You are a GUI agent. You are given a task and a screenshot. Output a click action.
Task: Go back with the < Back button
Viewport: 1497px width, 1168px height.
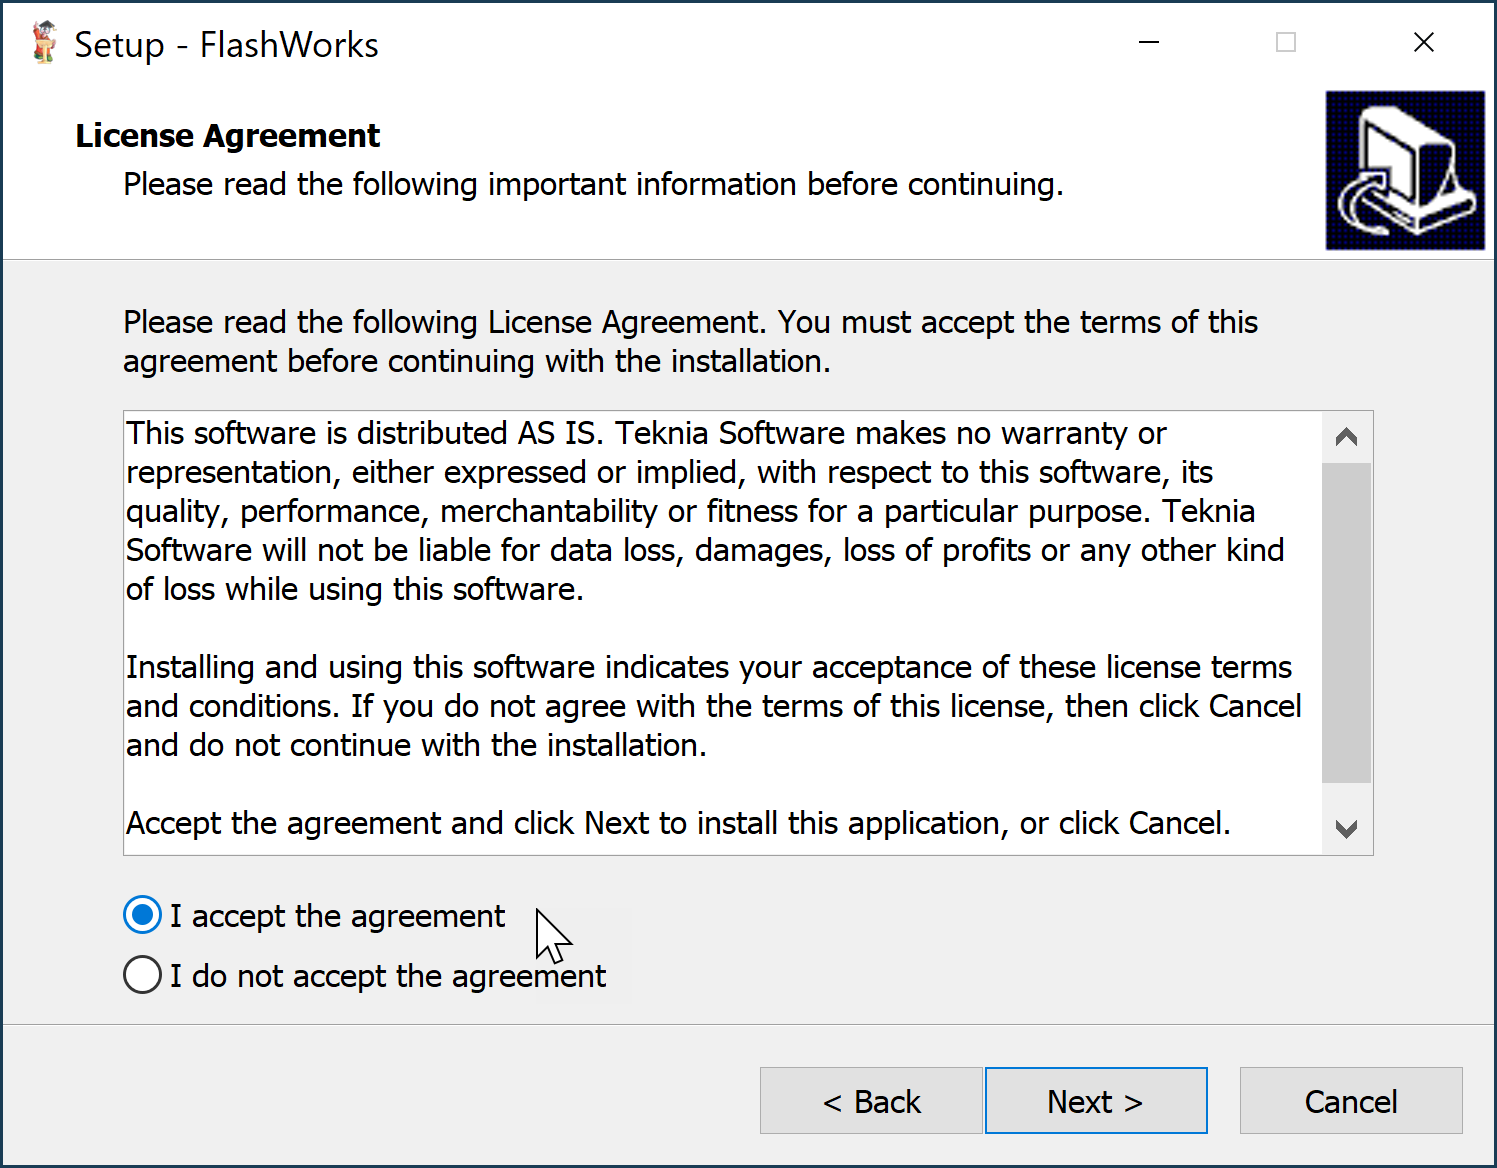pyautogui.click(x=870, y=1101)
